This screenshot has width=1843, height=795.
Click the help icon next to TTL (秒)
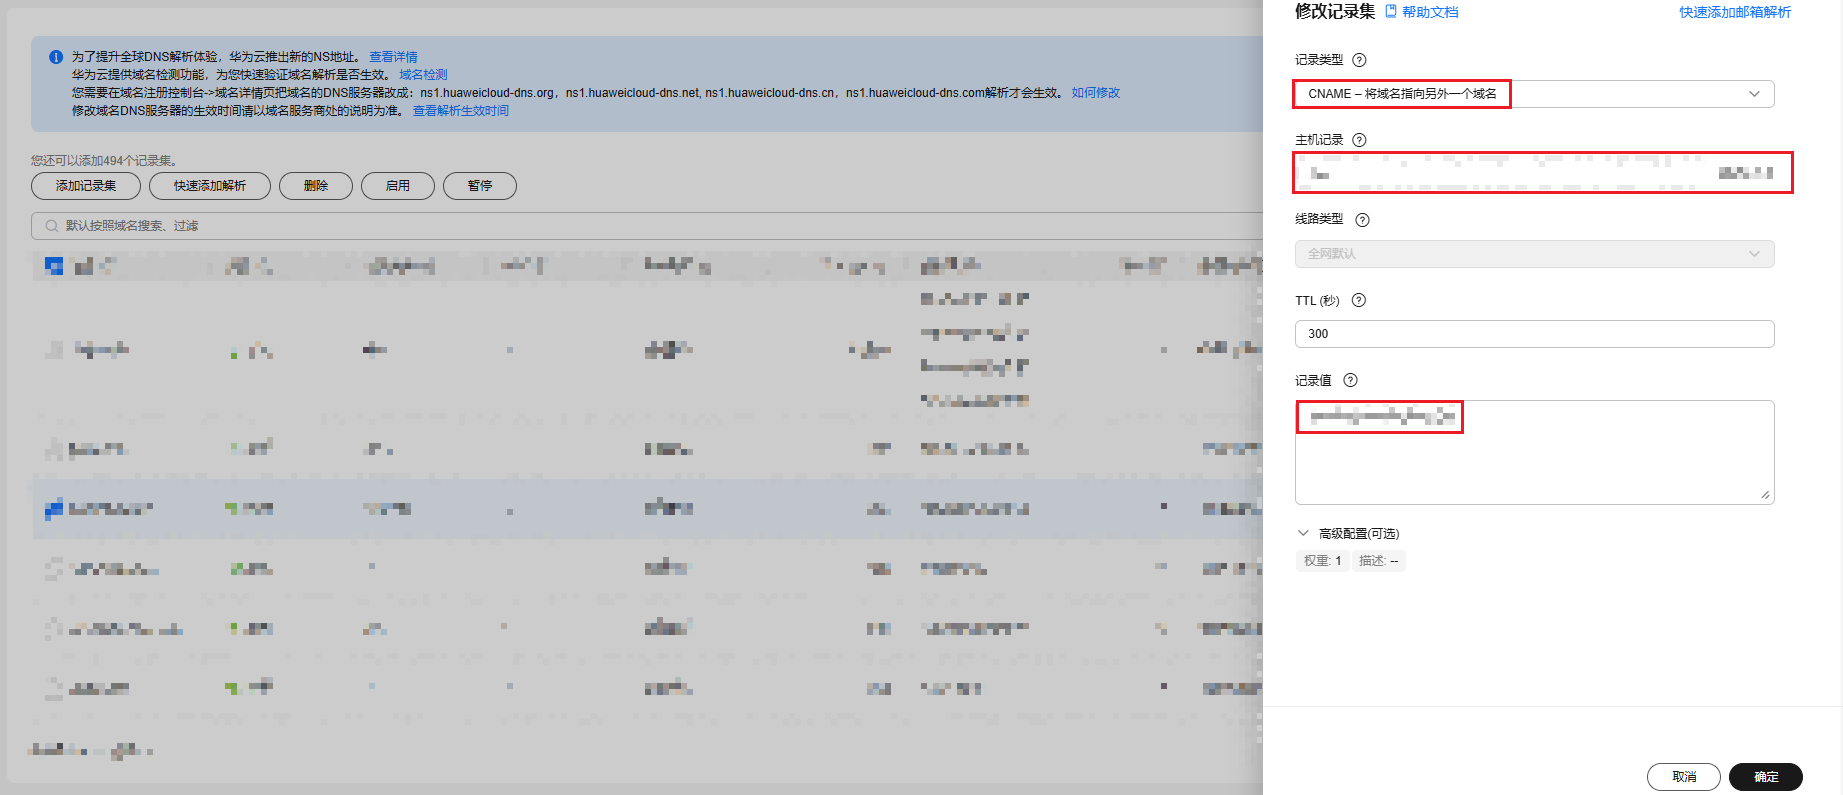1358,300
